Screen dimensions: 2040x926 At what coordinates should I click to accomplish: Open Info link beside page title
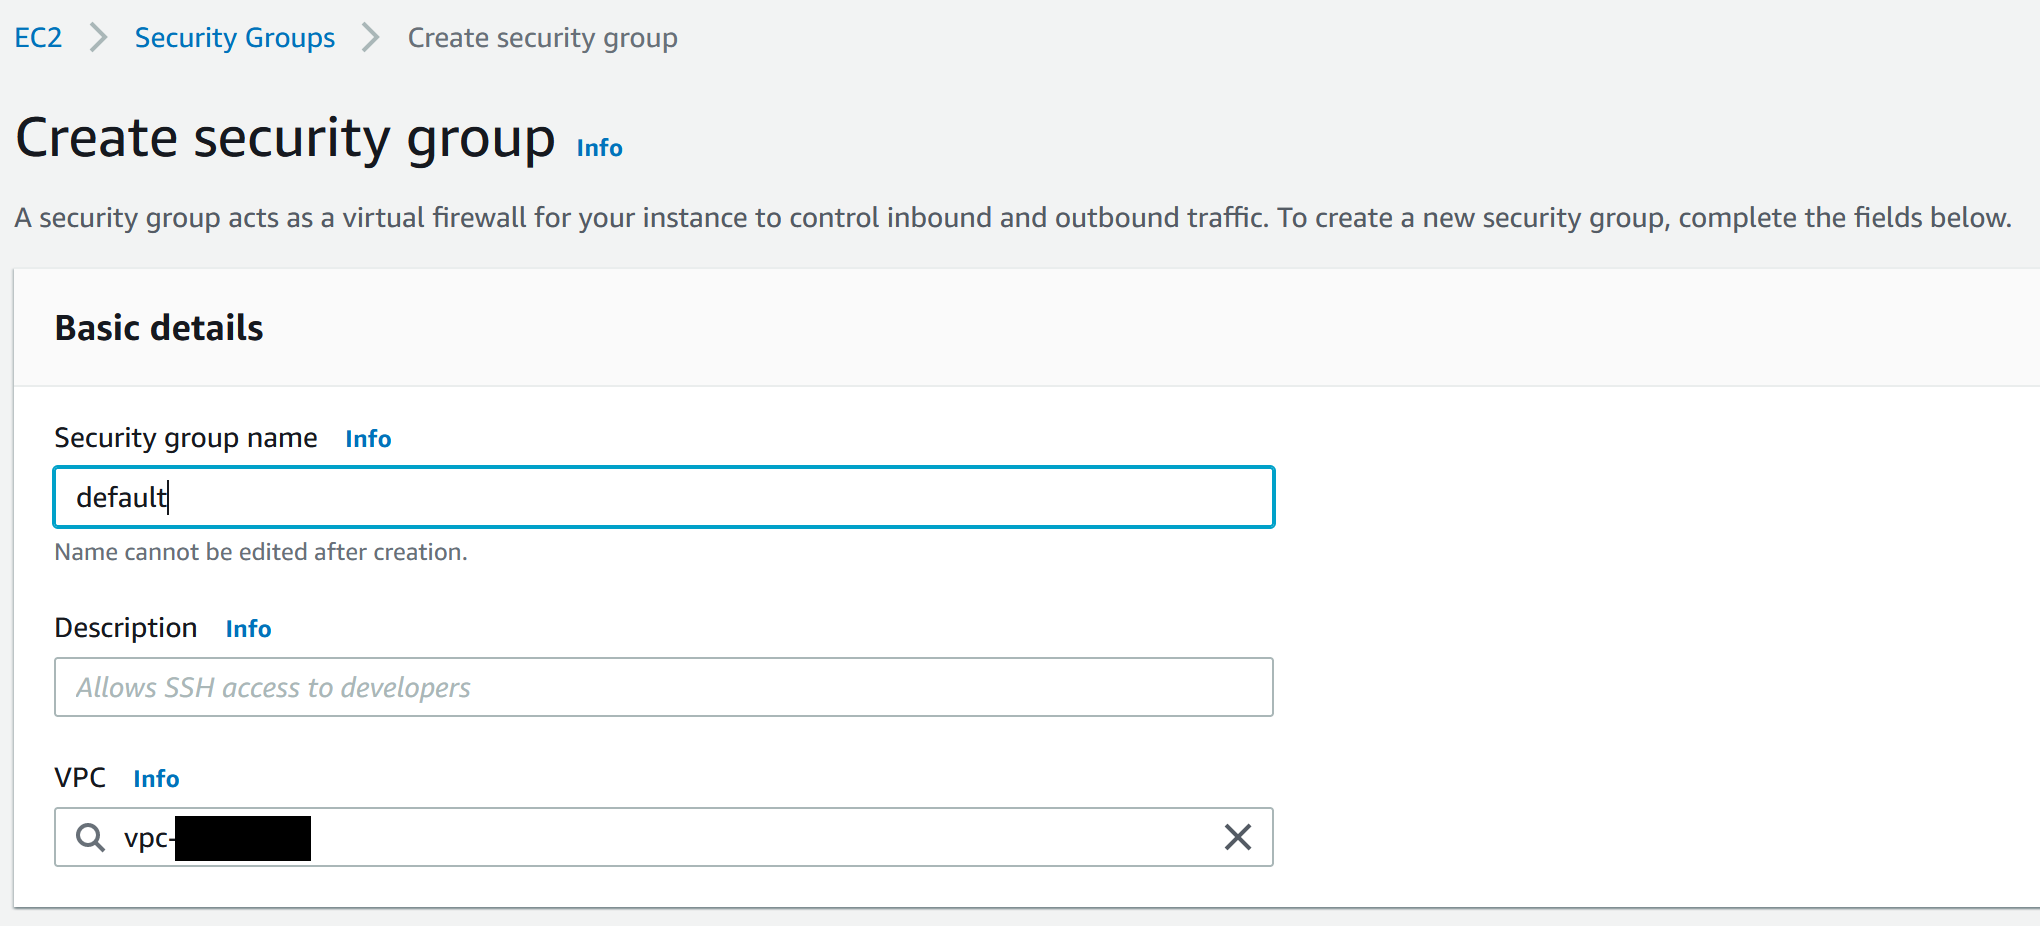pyautogui.click(x=599, y=148)
